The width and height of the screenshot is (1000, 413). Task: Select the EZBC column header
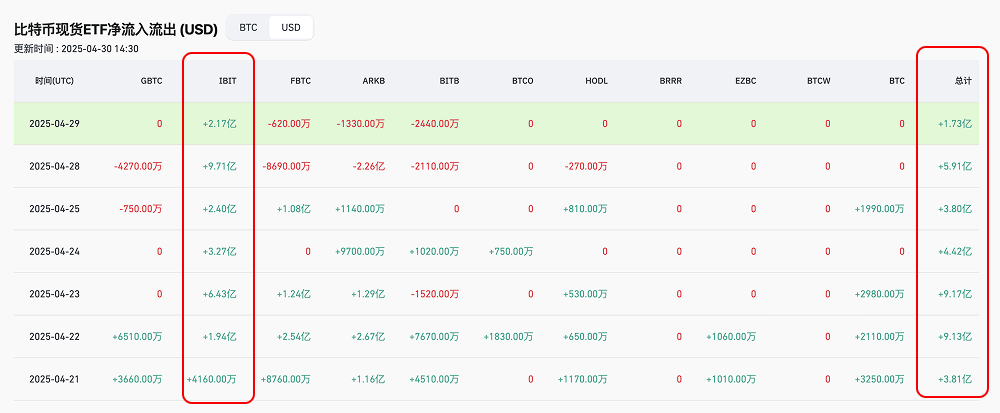pos(745,80)
